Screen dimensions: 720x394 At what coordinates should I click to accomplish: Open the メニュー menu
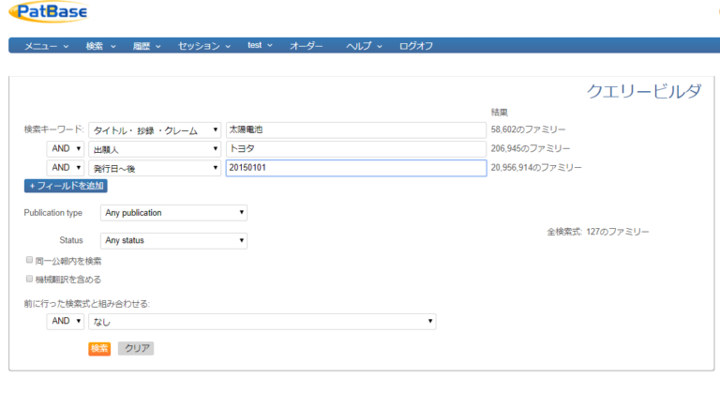46,46
